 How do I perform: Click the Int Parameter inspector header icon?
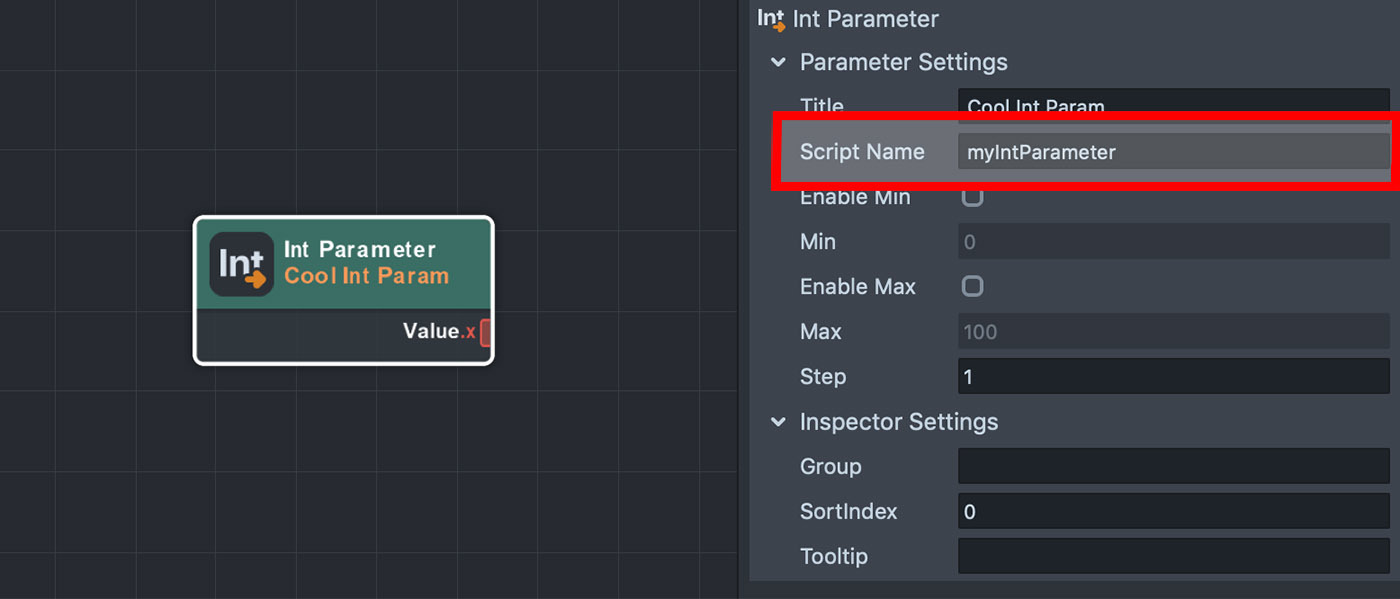coord(770,19)
